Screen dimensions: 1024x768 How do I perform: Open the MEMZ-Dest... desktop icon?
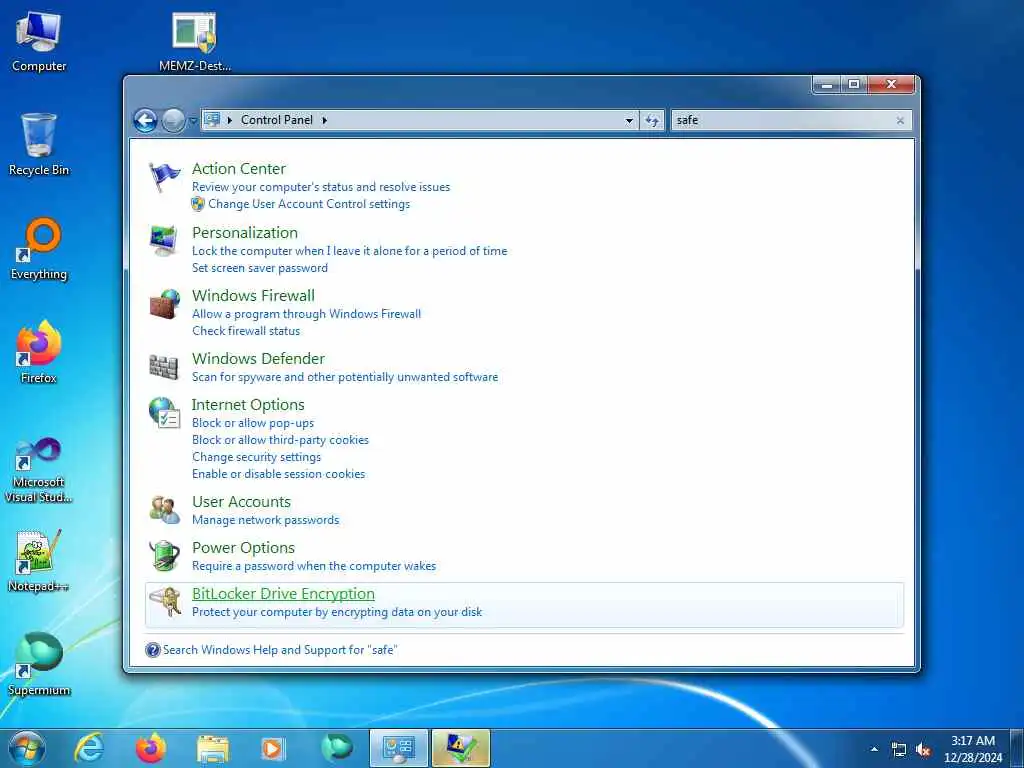coord(195,41)
